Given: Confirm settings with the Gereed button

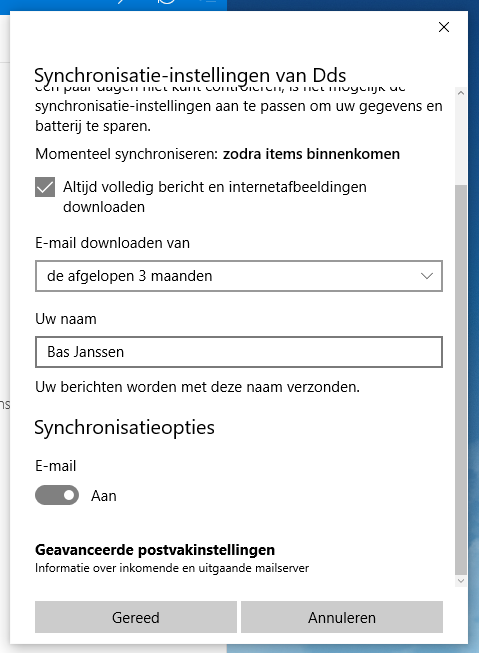Looking at the screenshot, I should tap(136, 617).
